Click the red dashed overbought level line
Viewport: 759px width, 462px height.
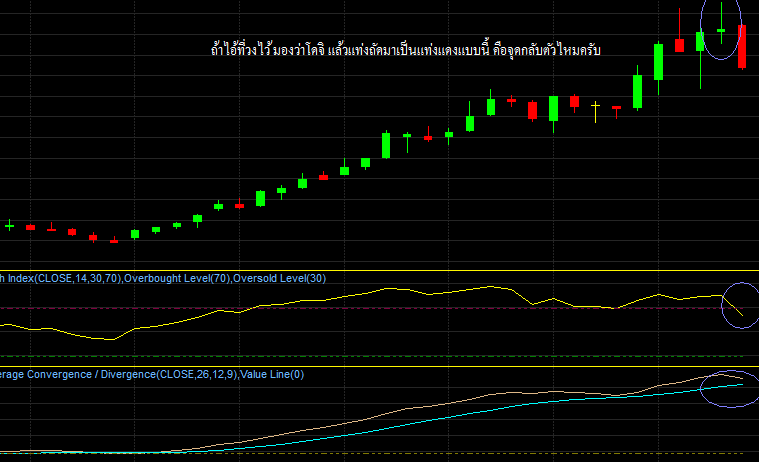(x=372, y=308)
